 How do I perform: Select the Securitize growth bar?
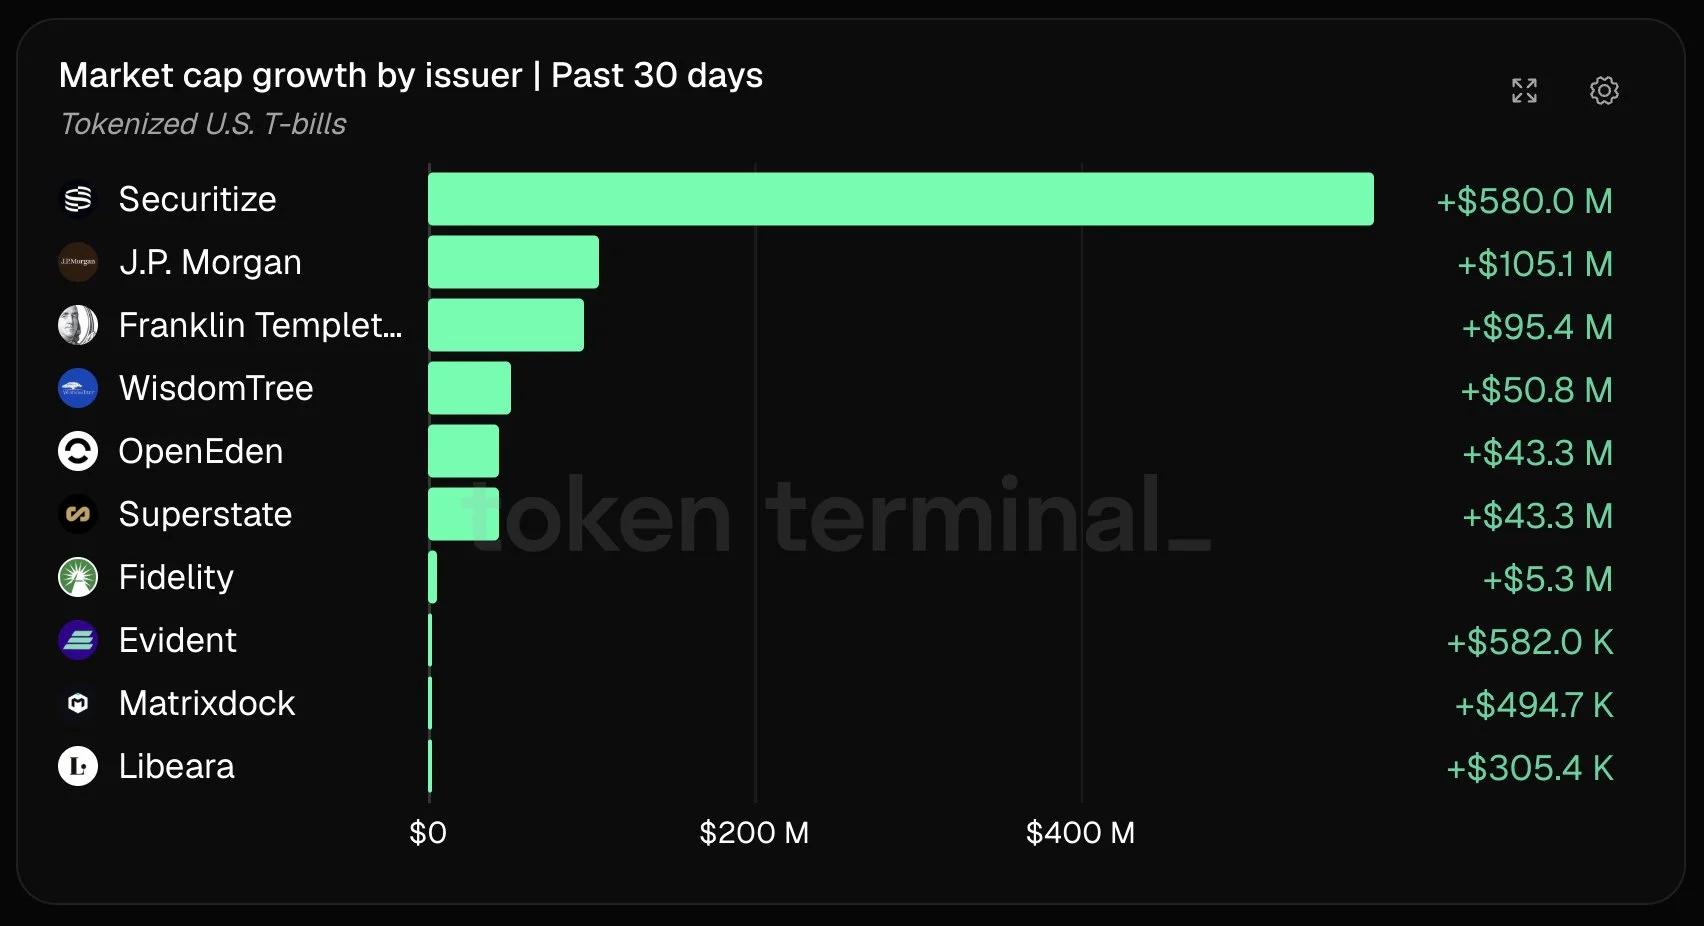click(901, 199)
